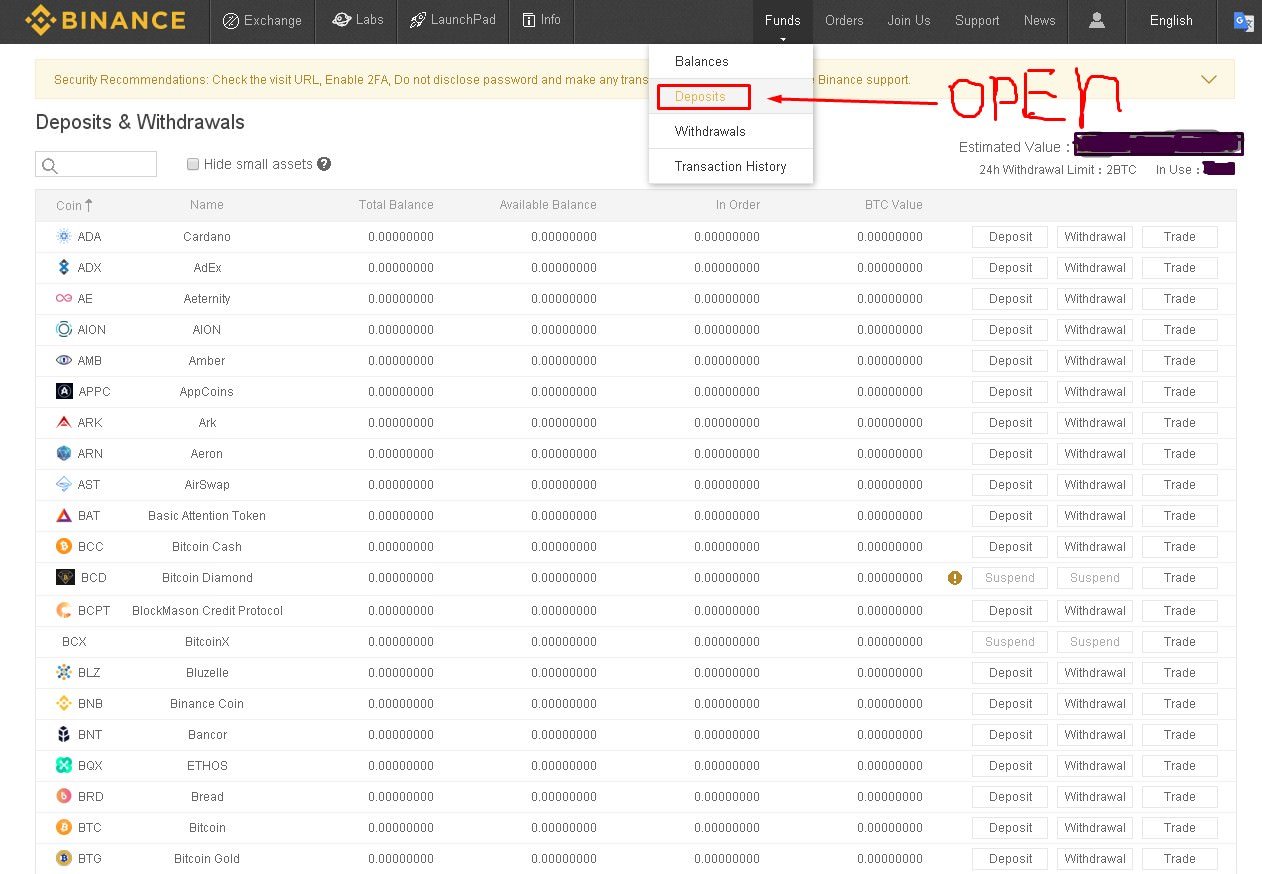Click the ETHOS BQX coin icon
The image size is (1262, 874).
64,766
